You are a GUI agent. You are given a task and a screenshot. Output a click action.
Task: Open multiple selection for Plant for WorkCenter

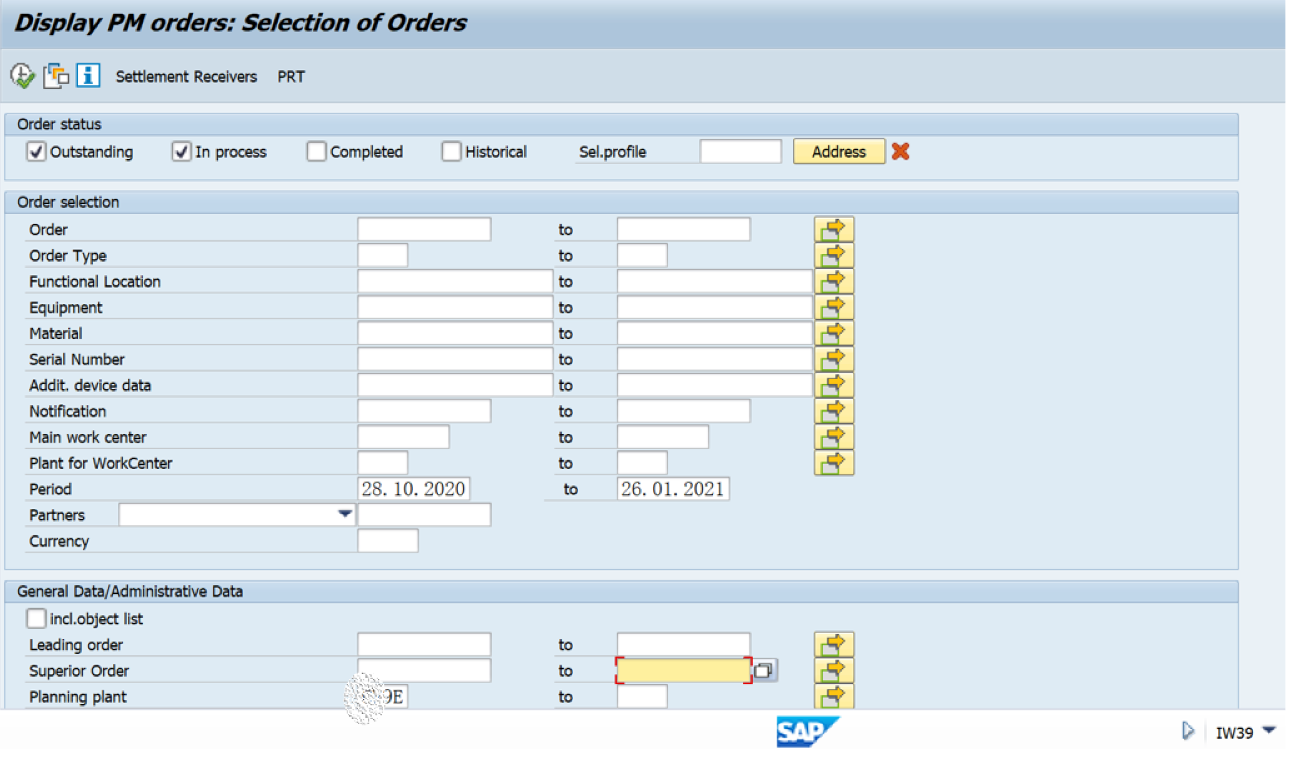click(836, 462)
